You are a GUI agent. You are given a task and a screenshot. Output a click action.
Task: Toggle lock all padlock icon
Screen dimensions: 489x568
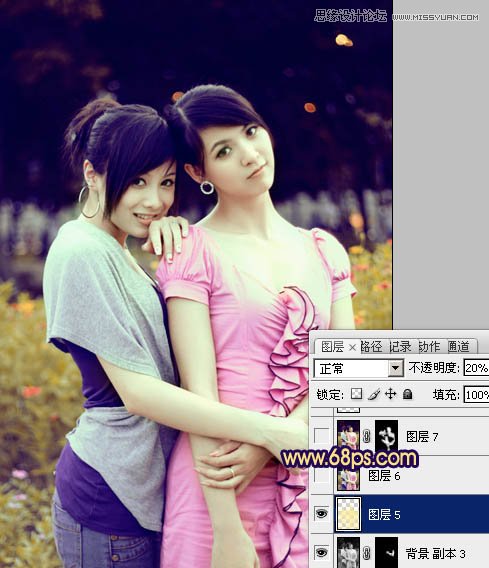click(x=408, y=394)
